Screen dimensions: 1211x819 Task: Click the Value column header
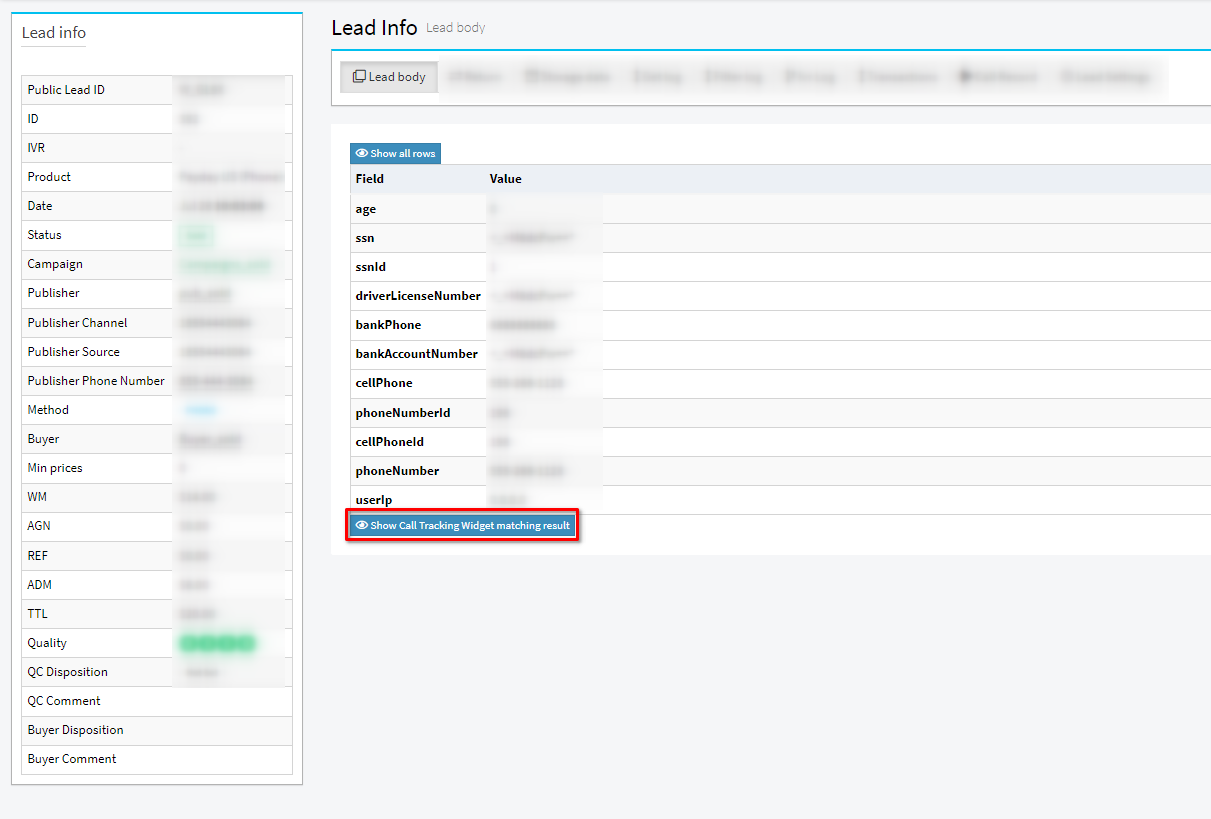(x=505, y=179)
